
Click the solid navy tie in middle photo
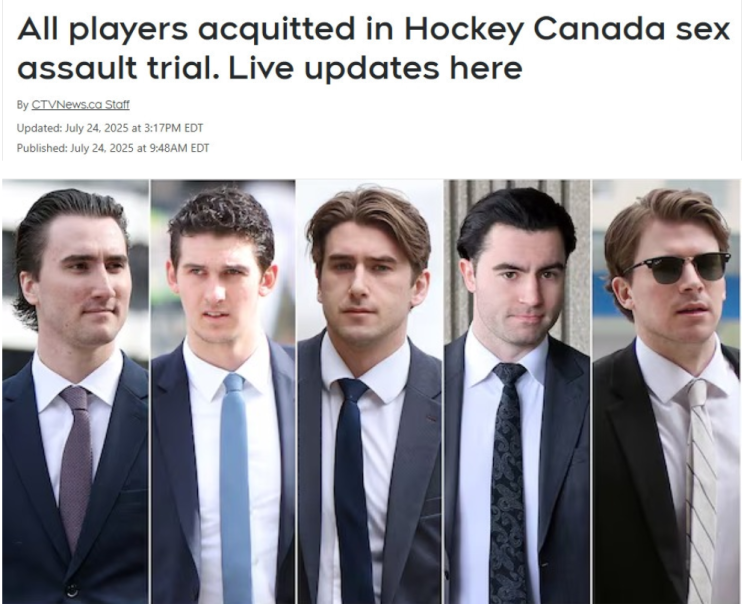[x=353, y=488]
